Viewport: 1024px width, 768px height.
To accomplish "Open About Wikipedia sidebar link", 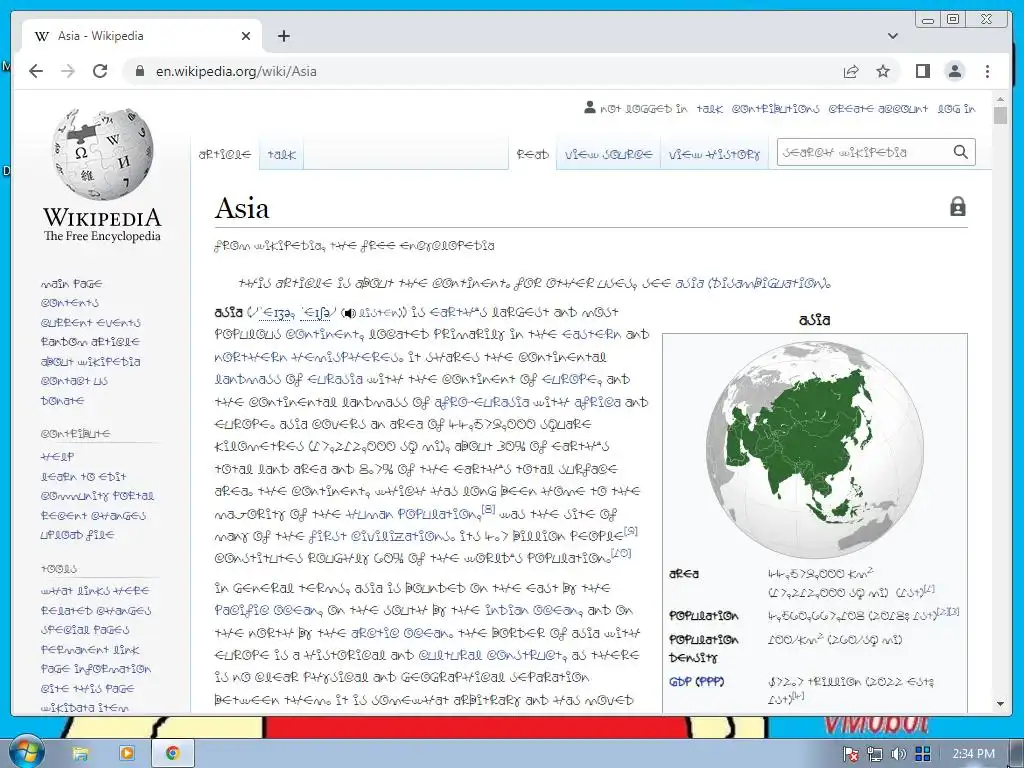I will click(90, 362).
